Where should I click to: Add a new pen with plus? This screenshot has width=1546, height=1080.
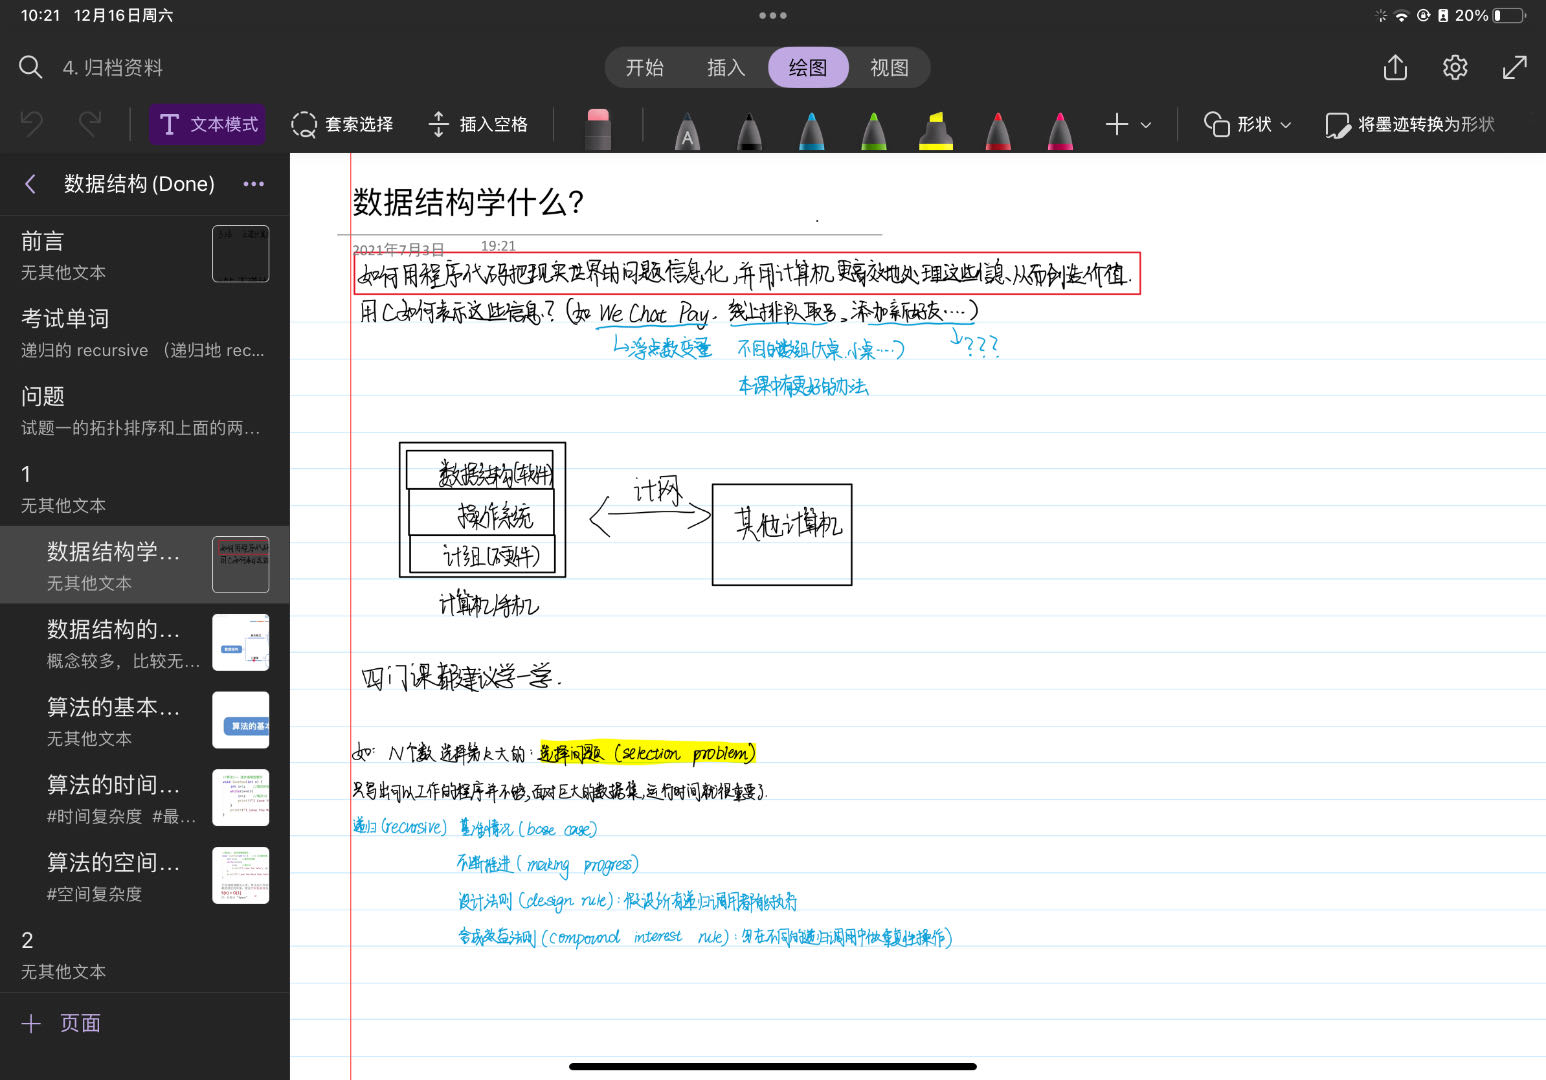[x=1117, y=124]
